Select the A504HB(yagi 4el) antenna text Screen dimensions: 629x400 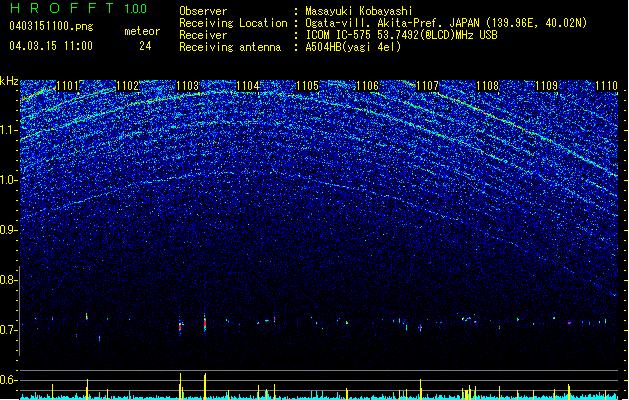(353, 47)
